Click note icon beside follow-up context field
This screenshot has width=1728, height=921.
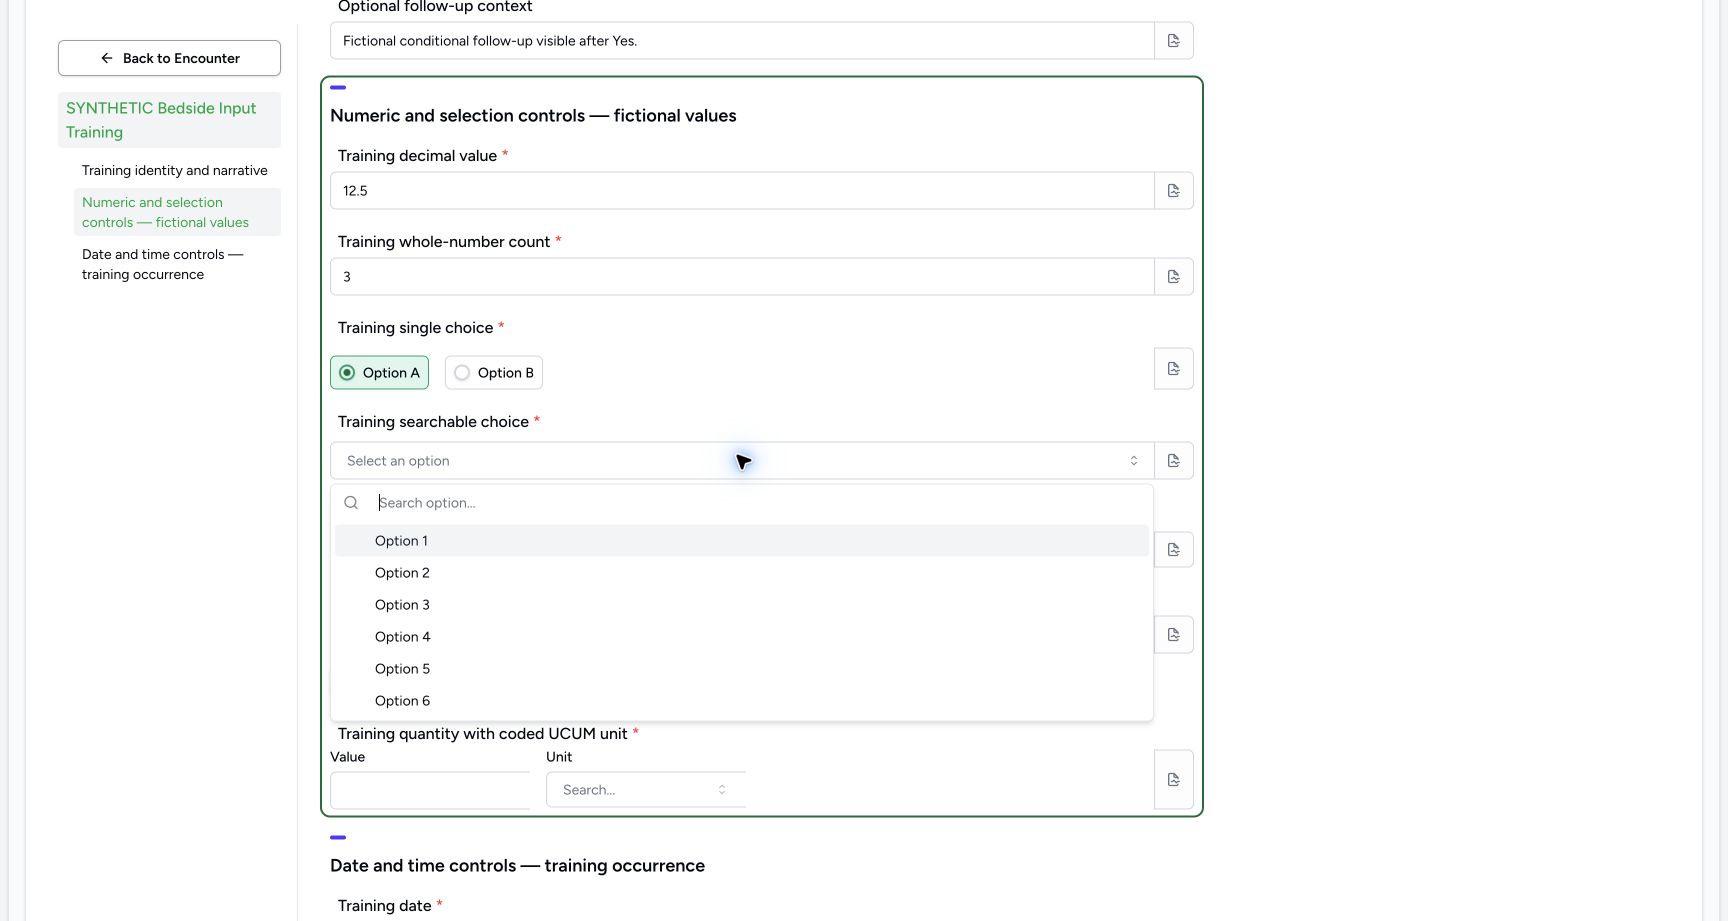click(1174, 41)
